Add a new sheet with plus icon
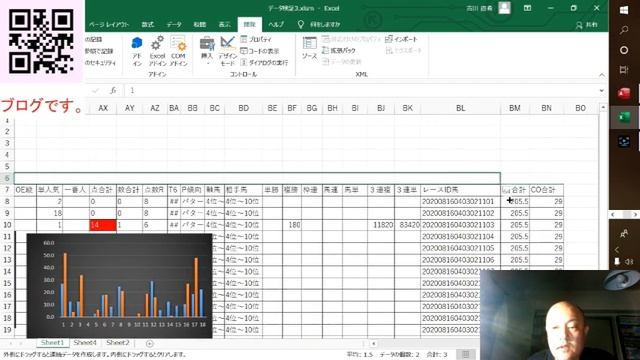Screen dimensions: 640x360 coord(149,344)
